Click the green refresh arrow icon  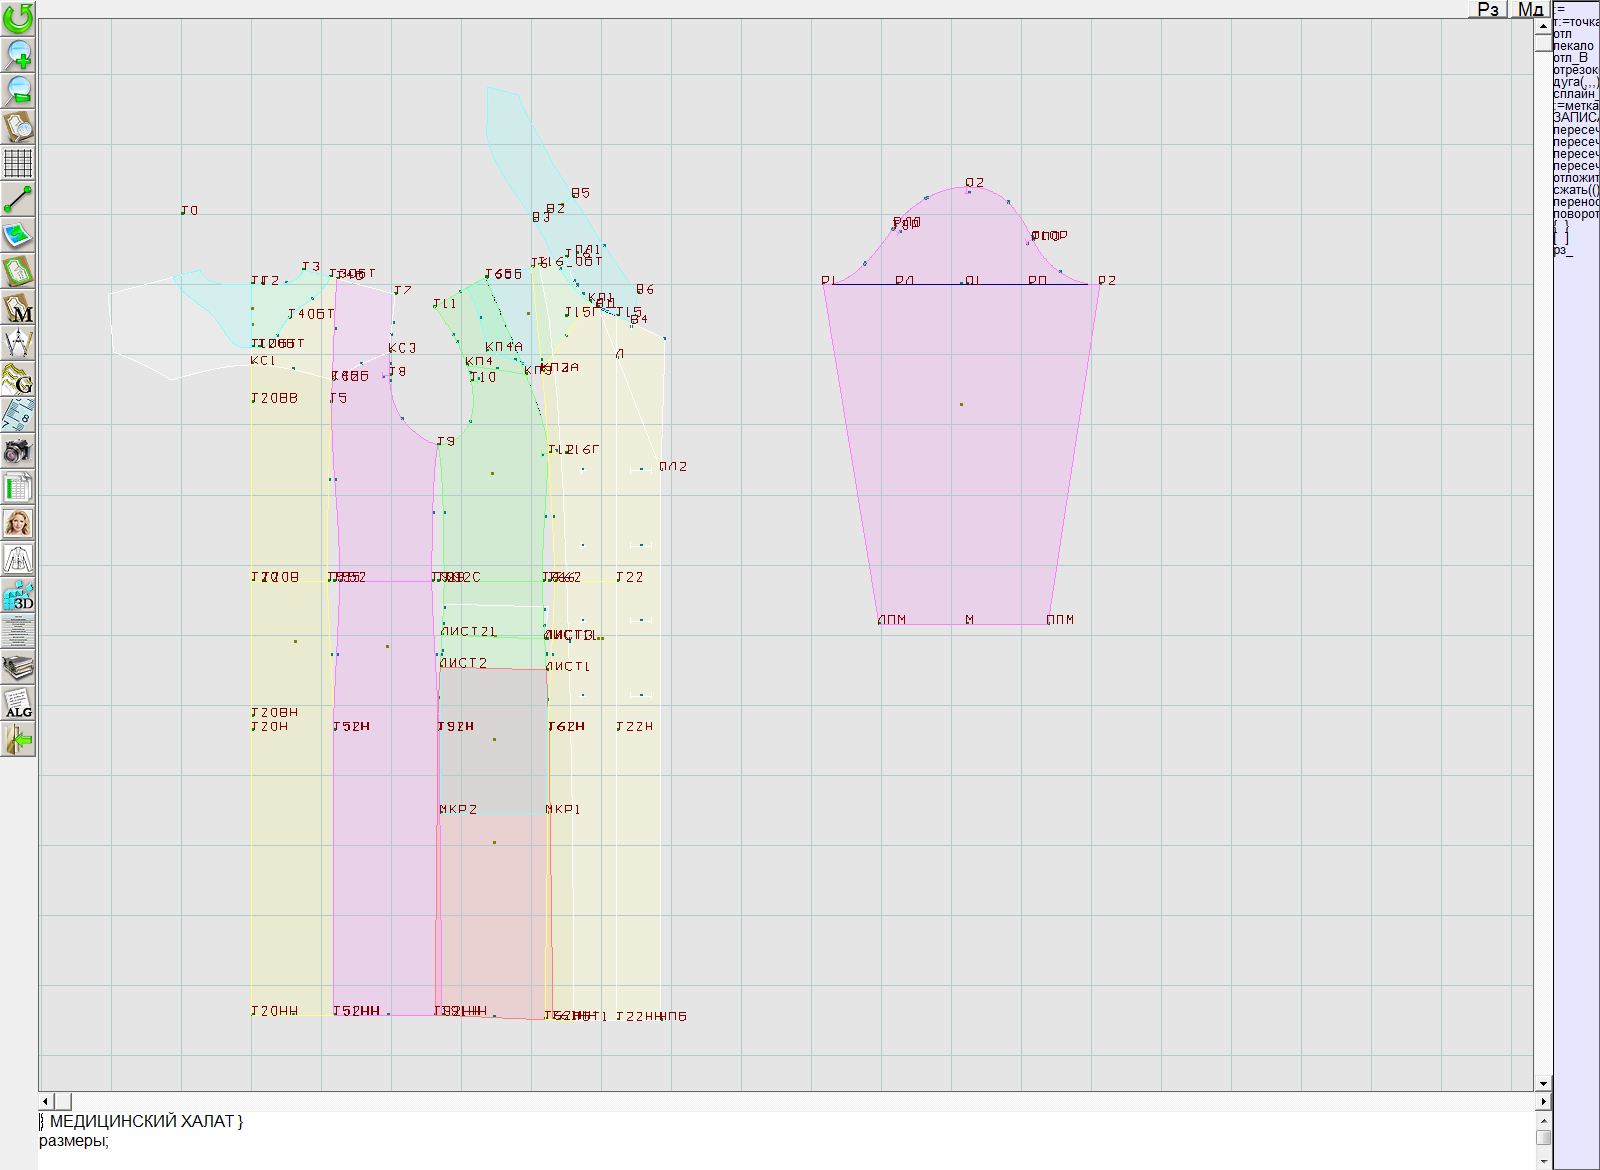tap(18, 18)
